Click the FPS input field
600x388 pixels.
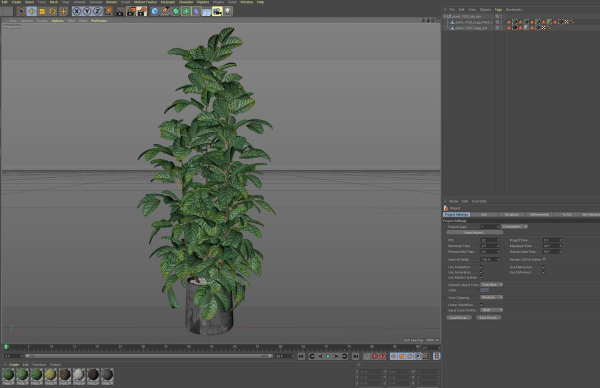pyautogui.click(x=489, y=240)
